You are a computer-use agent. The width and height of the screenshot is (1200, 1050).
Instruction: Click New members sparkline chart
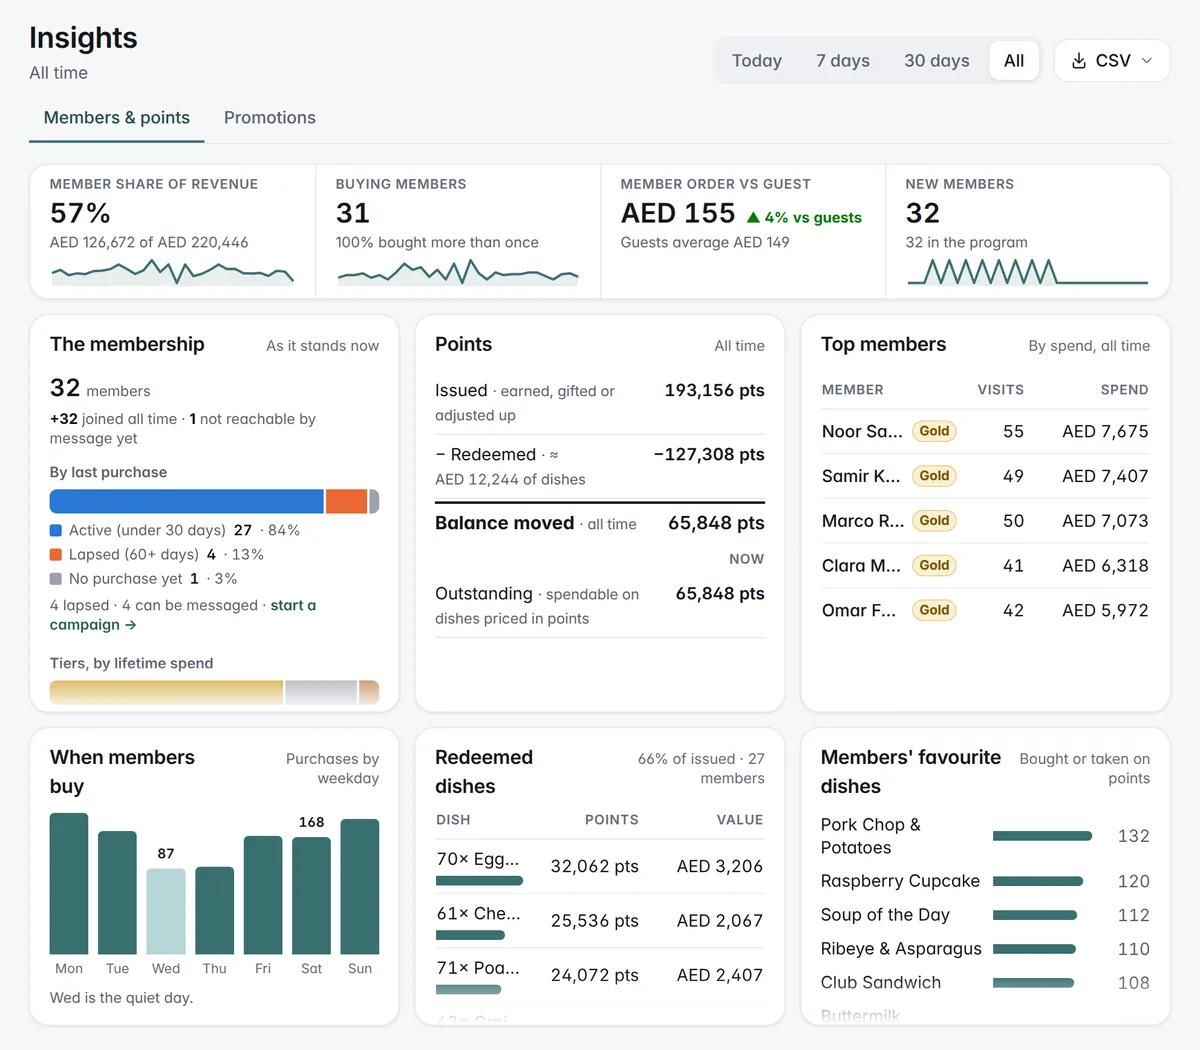[1027, 272]
